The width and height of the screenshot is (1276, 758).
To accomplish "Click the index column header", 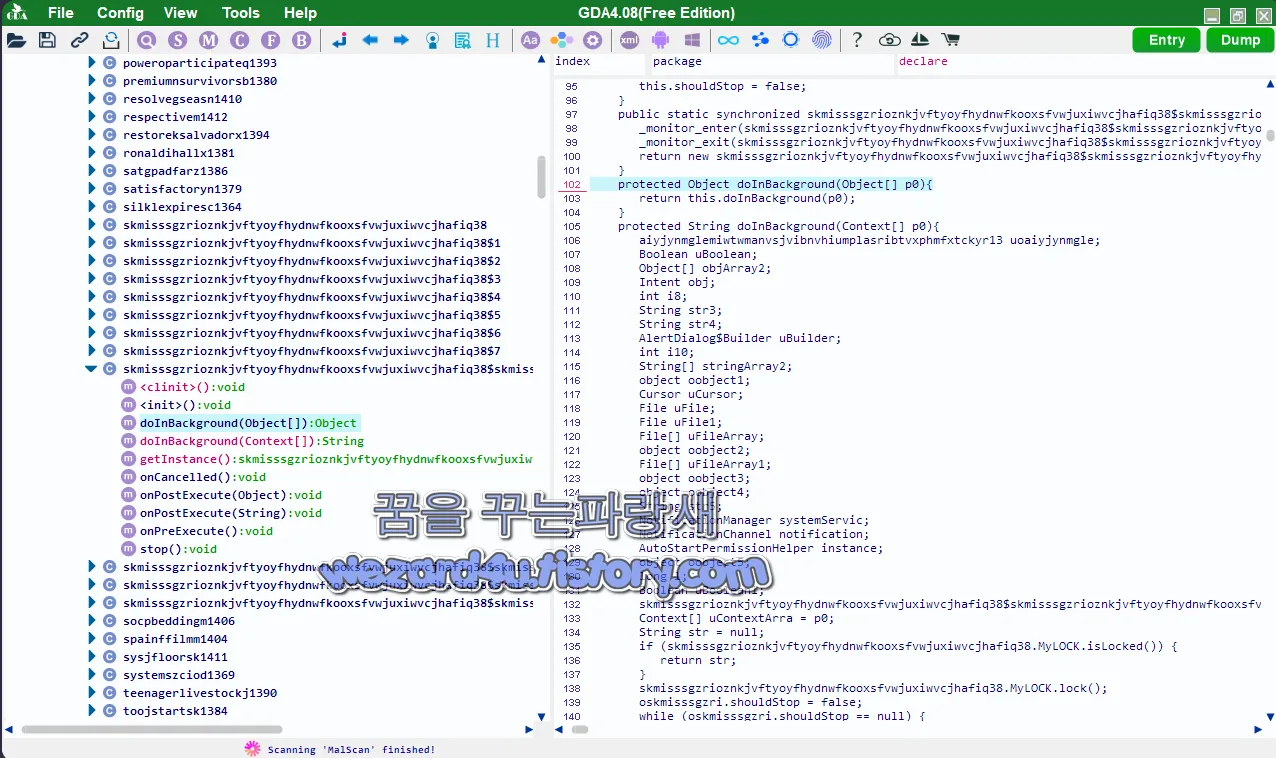I will pyautogui.click(x=598, y=62).
